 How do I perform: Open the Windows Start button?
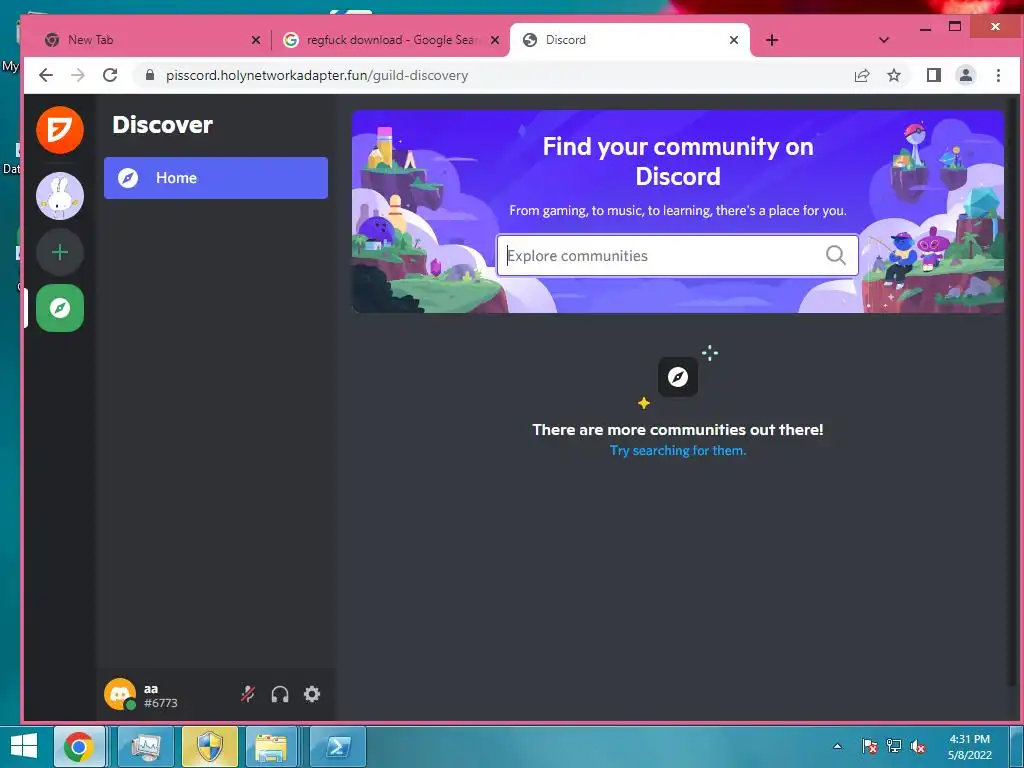pos(24,746)
